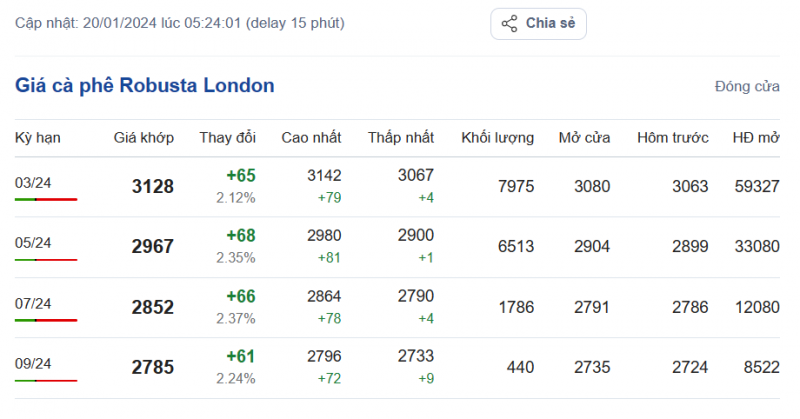Click the share icon beside Chia sẻ
Image resolution: width=800 pixels, height=419 pixels.
point(509,23)
